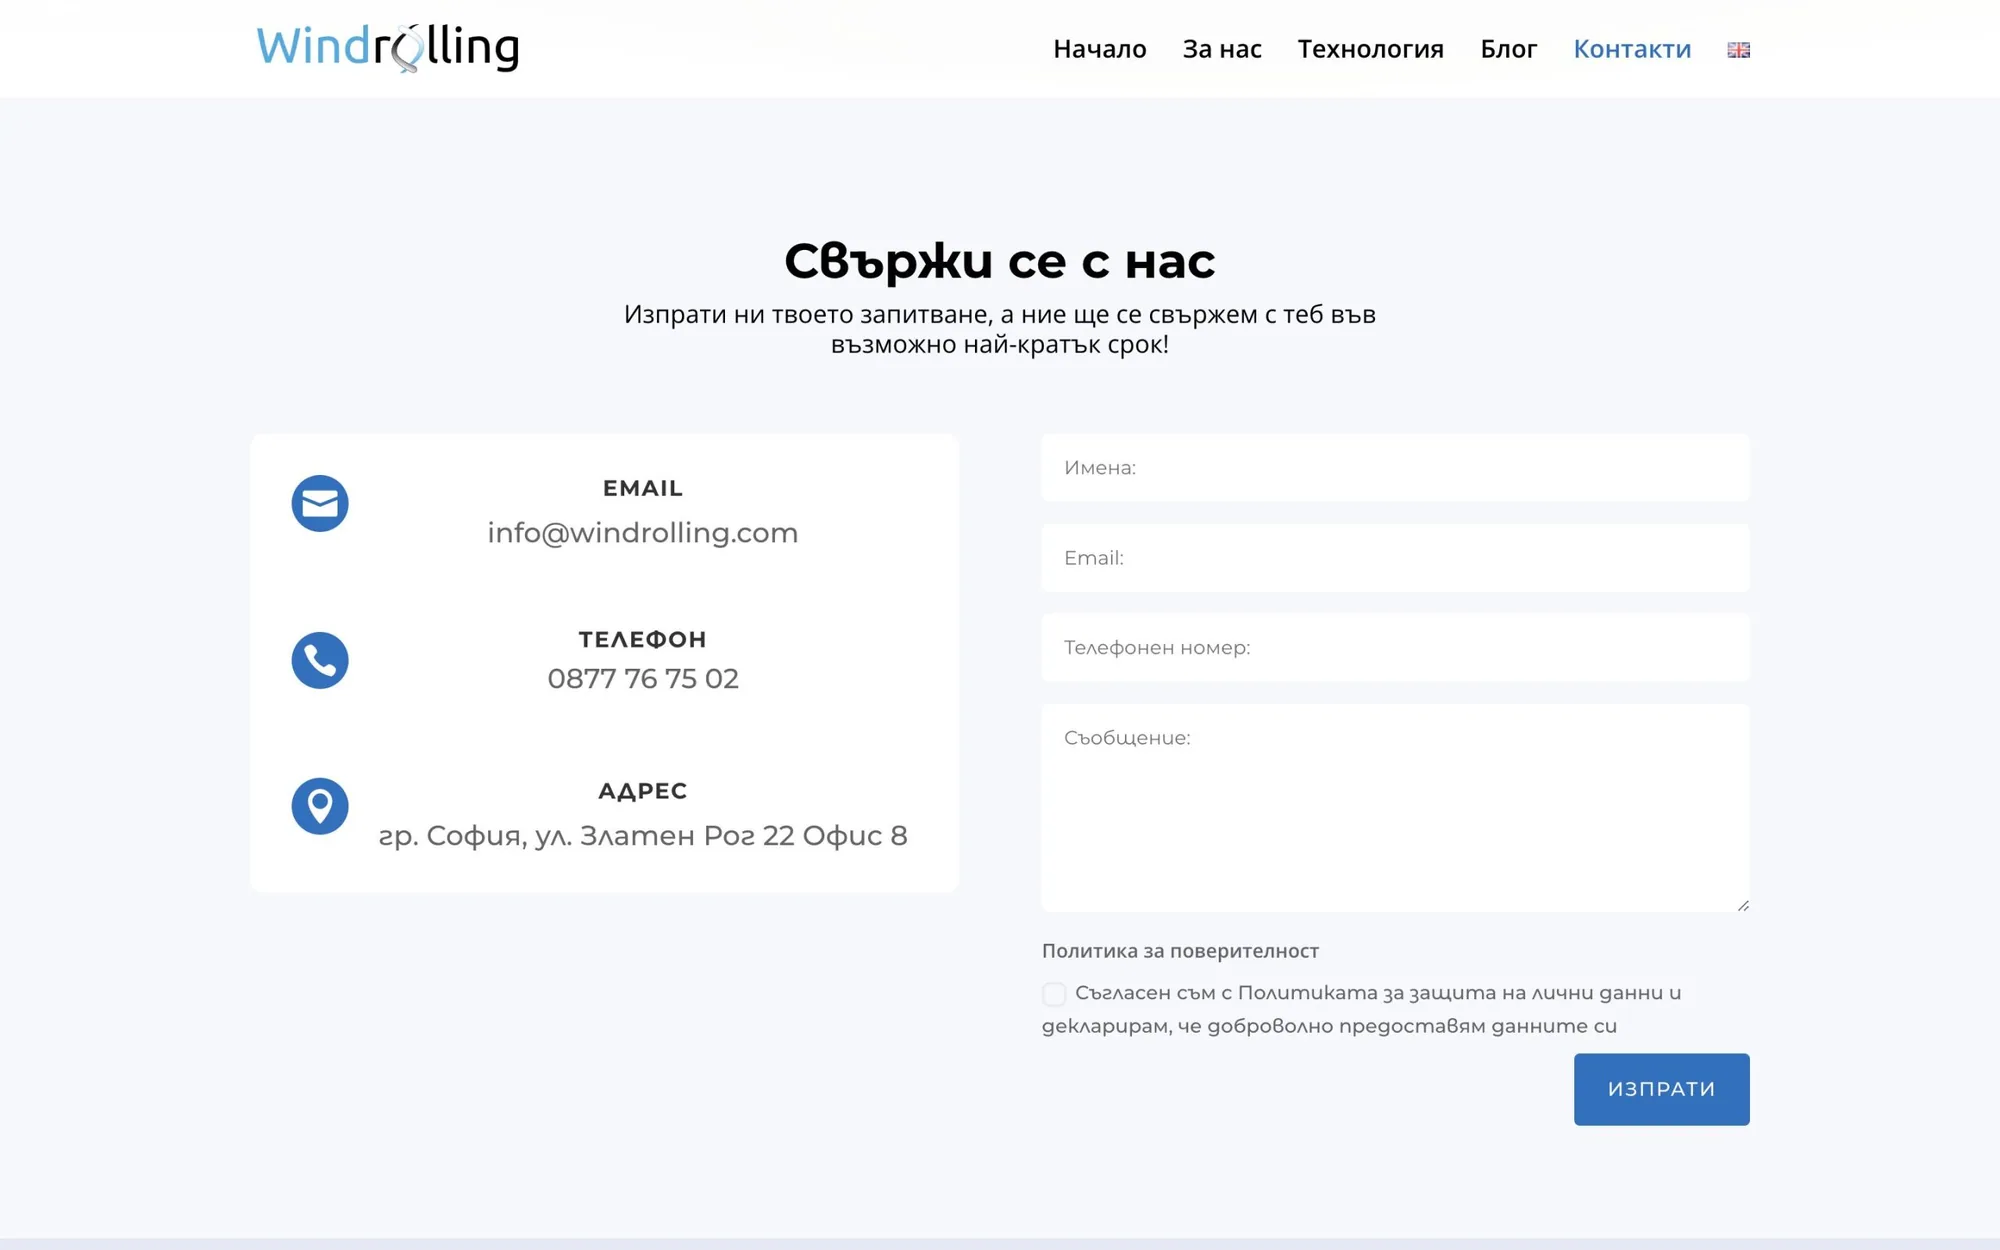Click the info@windrolling.com email address

click(643, 532)
